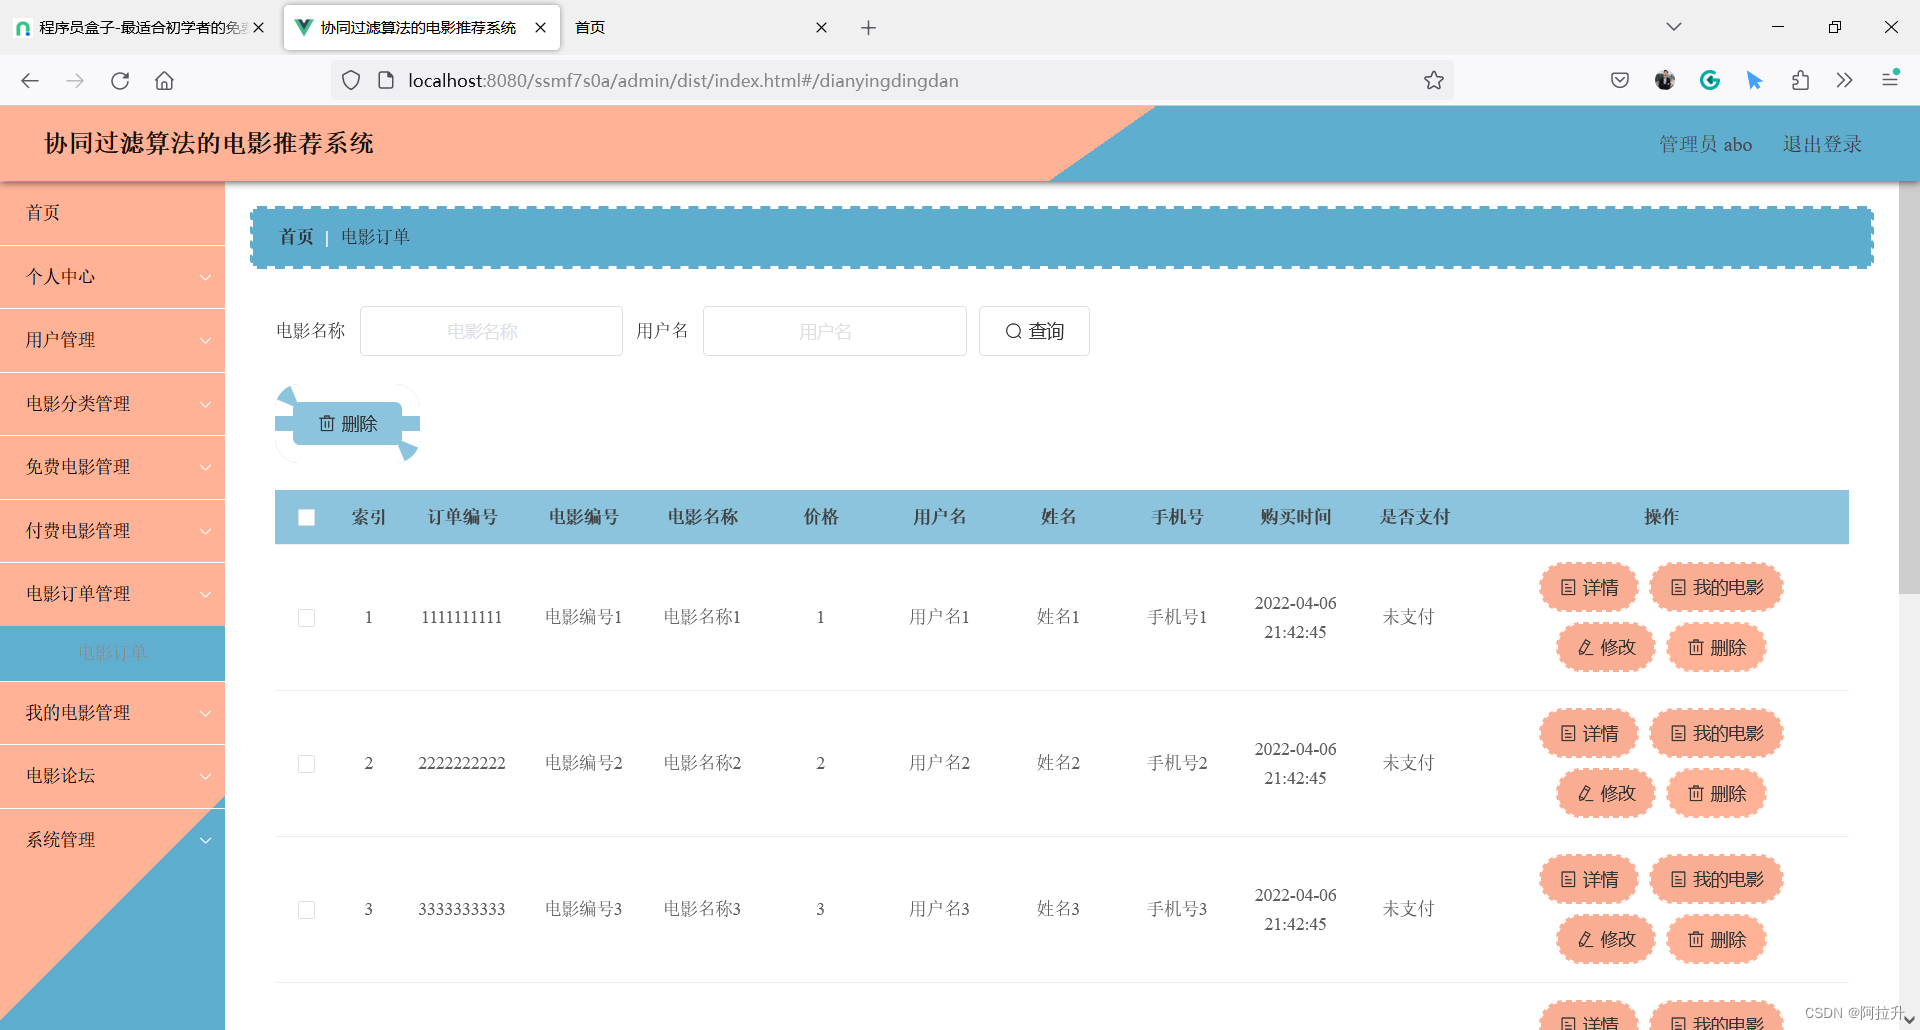1920x1030 pixels.
Task: Click 删除 for order 3333333333
Action: [1717, 940]
